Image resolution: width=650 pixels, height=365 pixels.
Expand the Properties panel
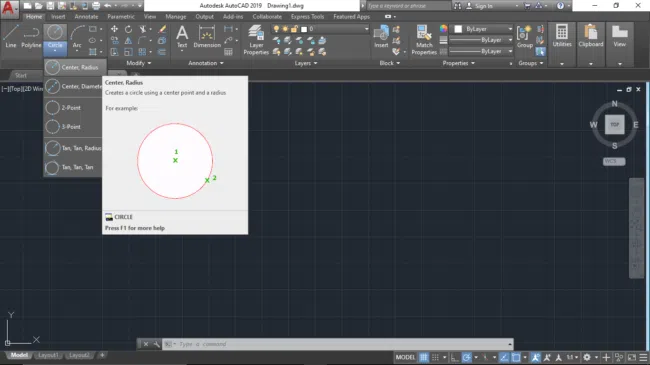coord(458,63)
